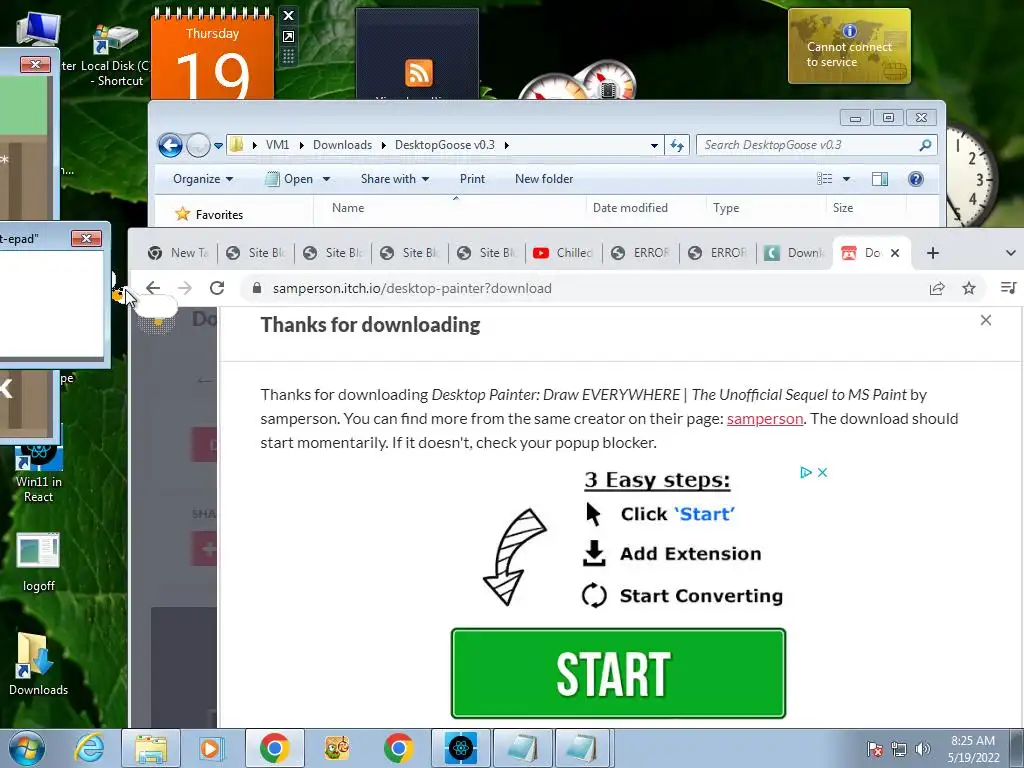Click Print in the Explorer toolbar
This screenshot has width=1024, height=768.
(x=472, y=179)
